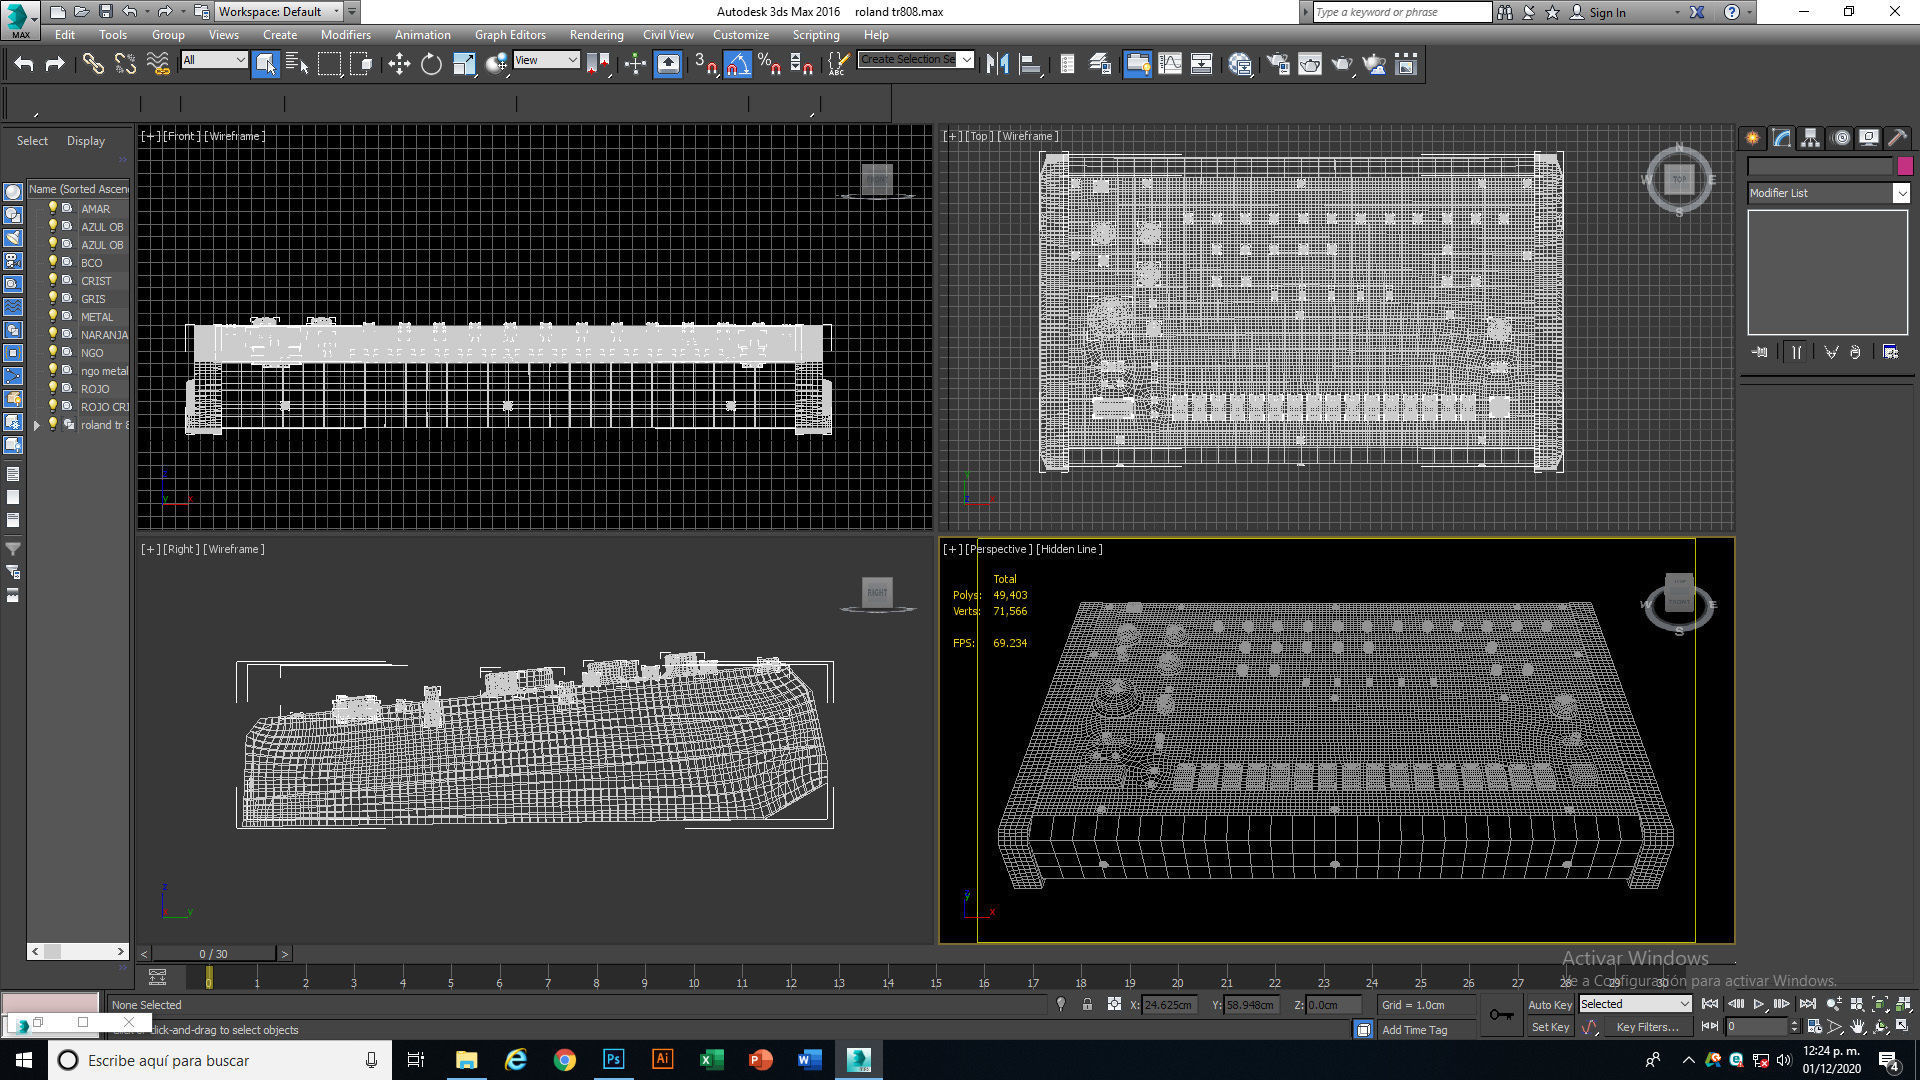Open the Layer Explorer icon

(x=1100, y=64)
